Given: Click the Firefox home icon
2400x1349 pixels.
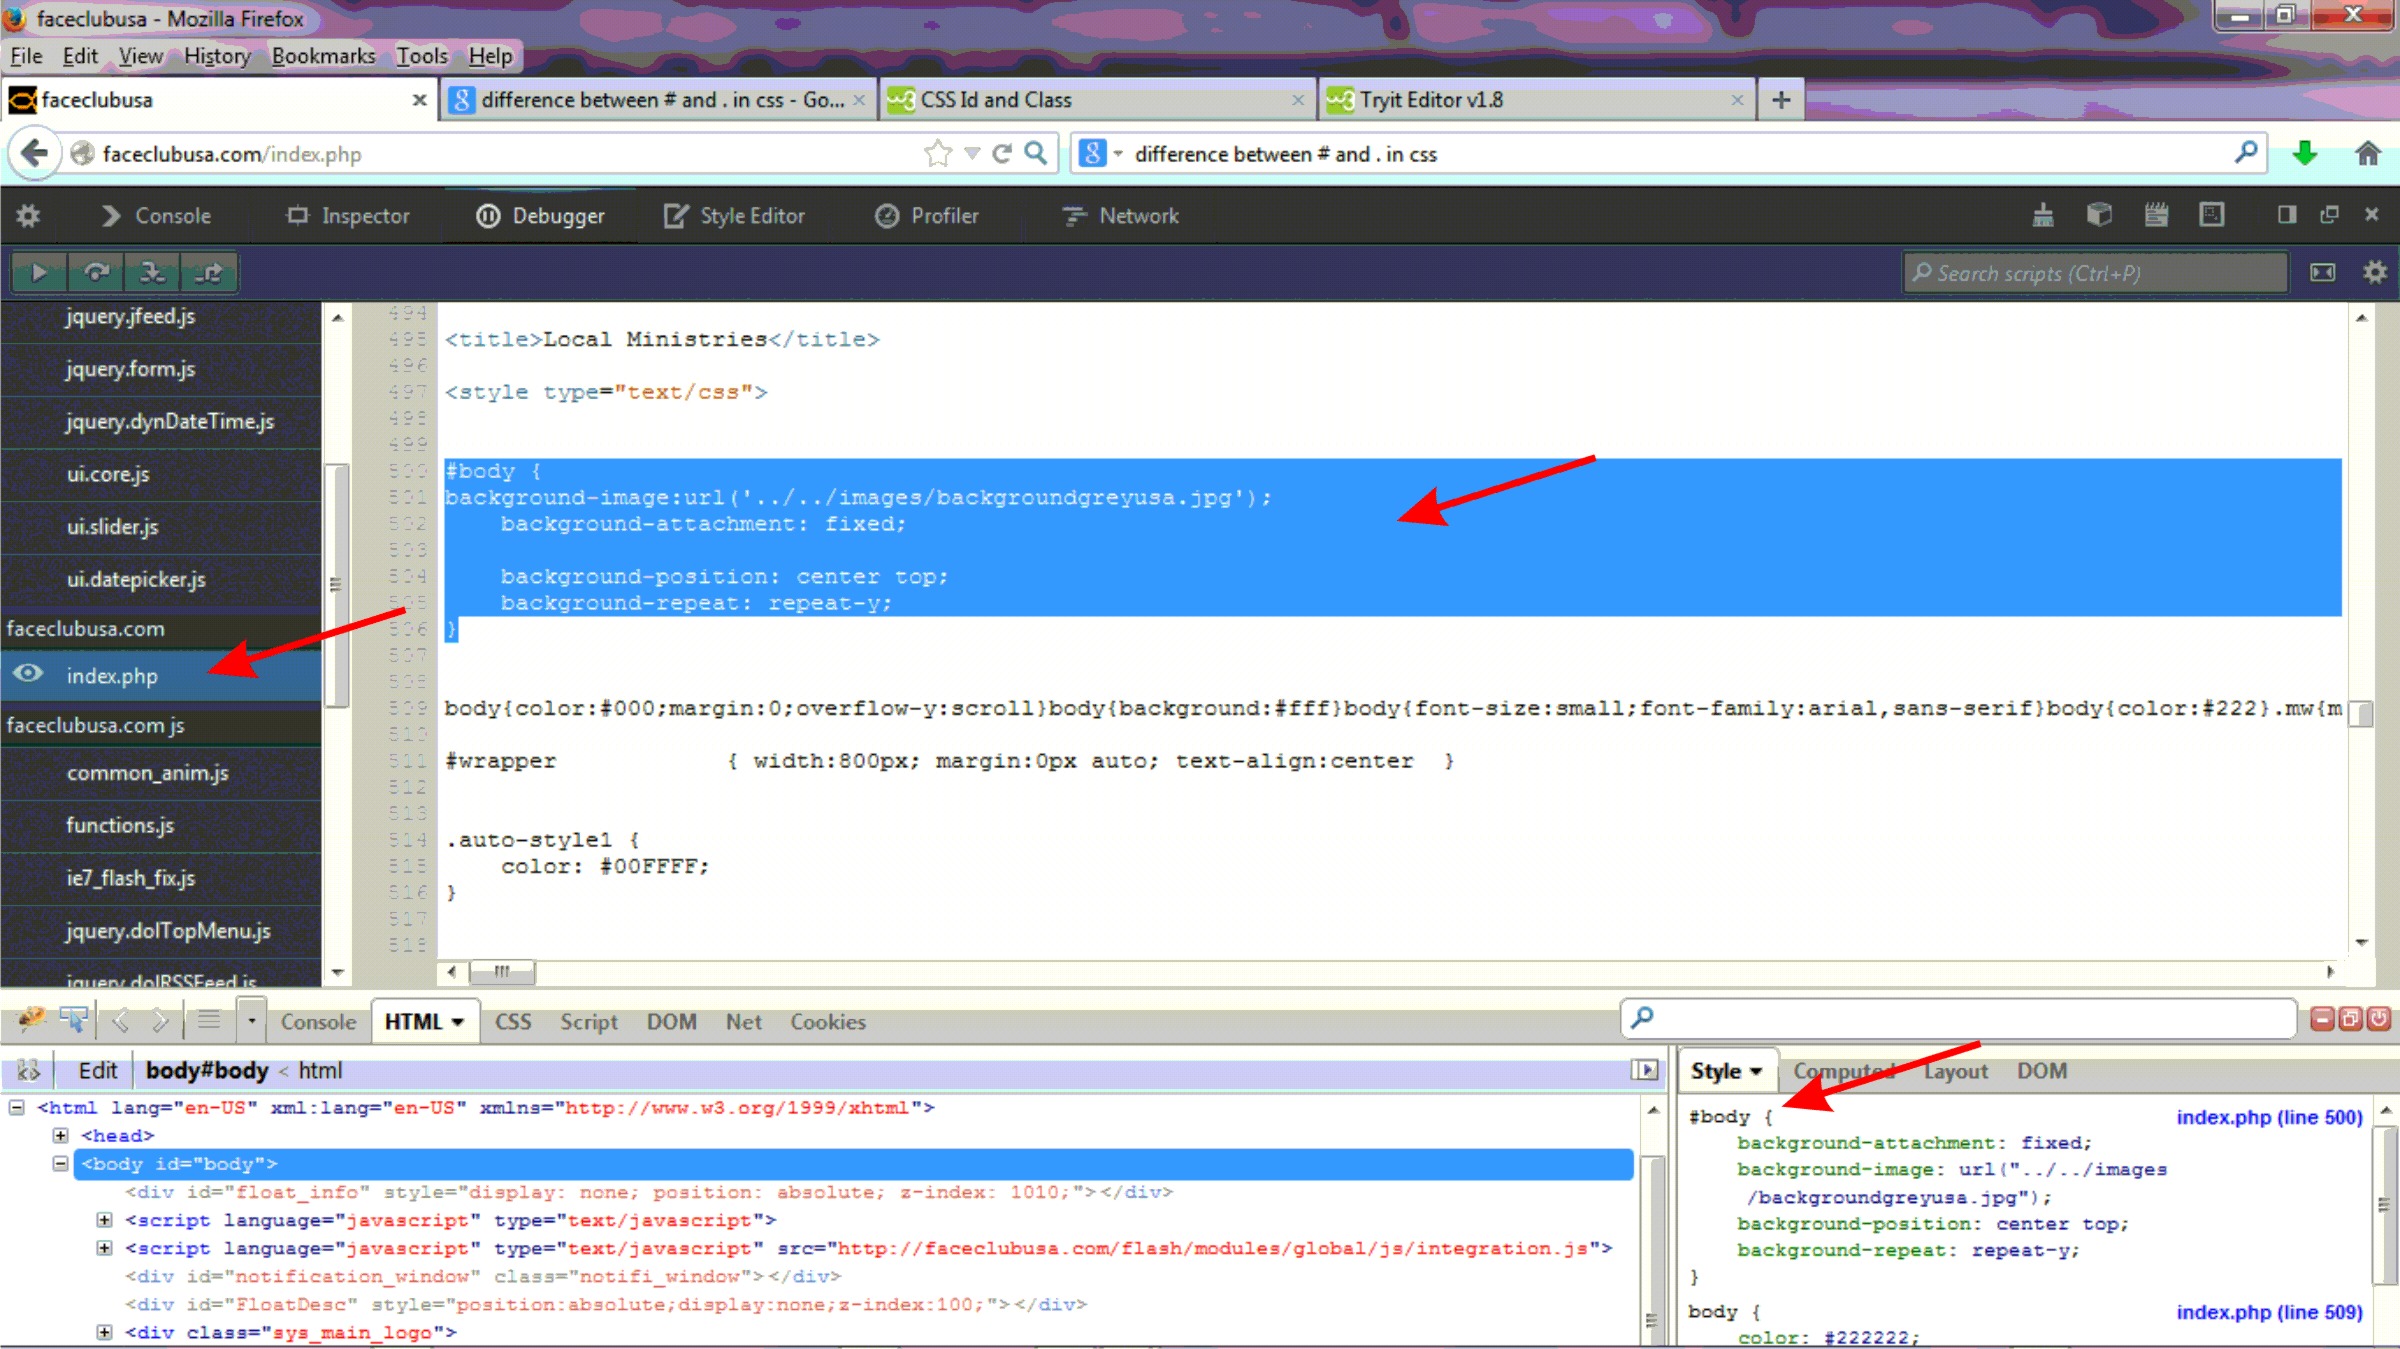Looking at the screenshot, I should [x=2367, y=153].
